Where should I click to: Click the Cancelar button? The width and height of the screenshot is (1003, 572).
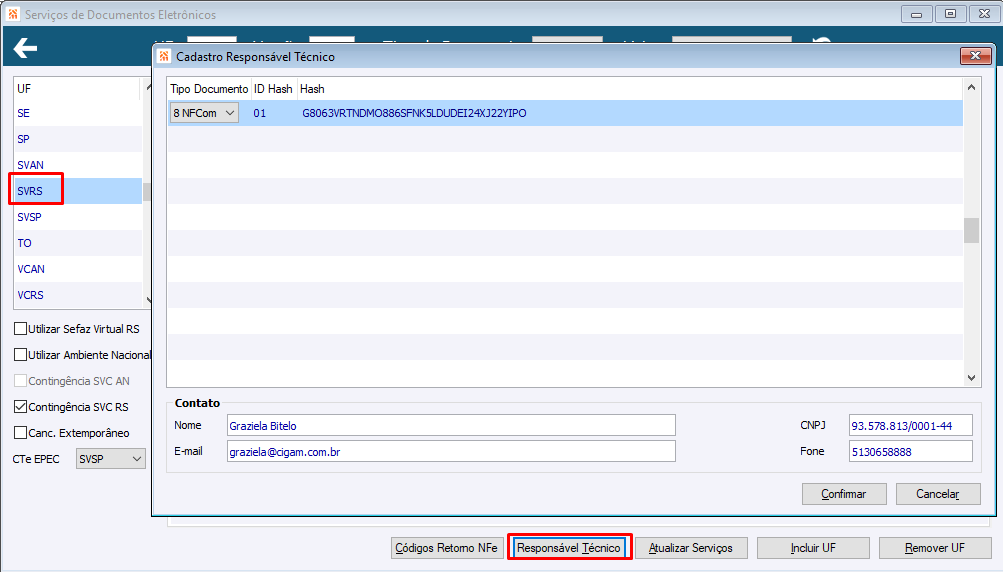[x=938, y=494]
